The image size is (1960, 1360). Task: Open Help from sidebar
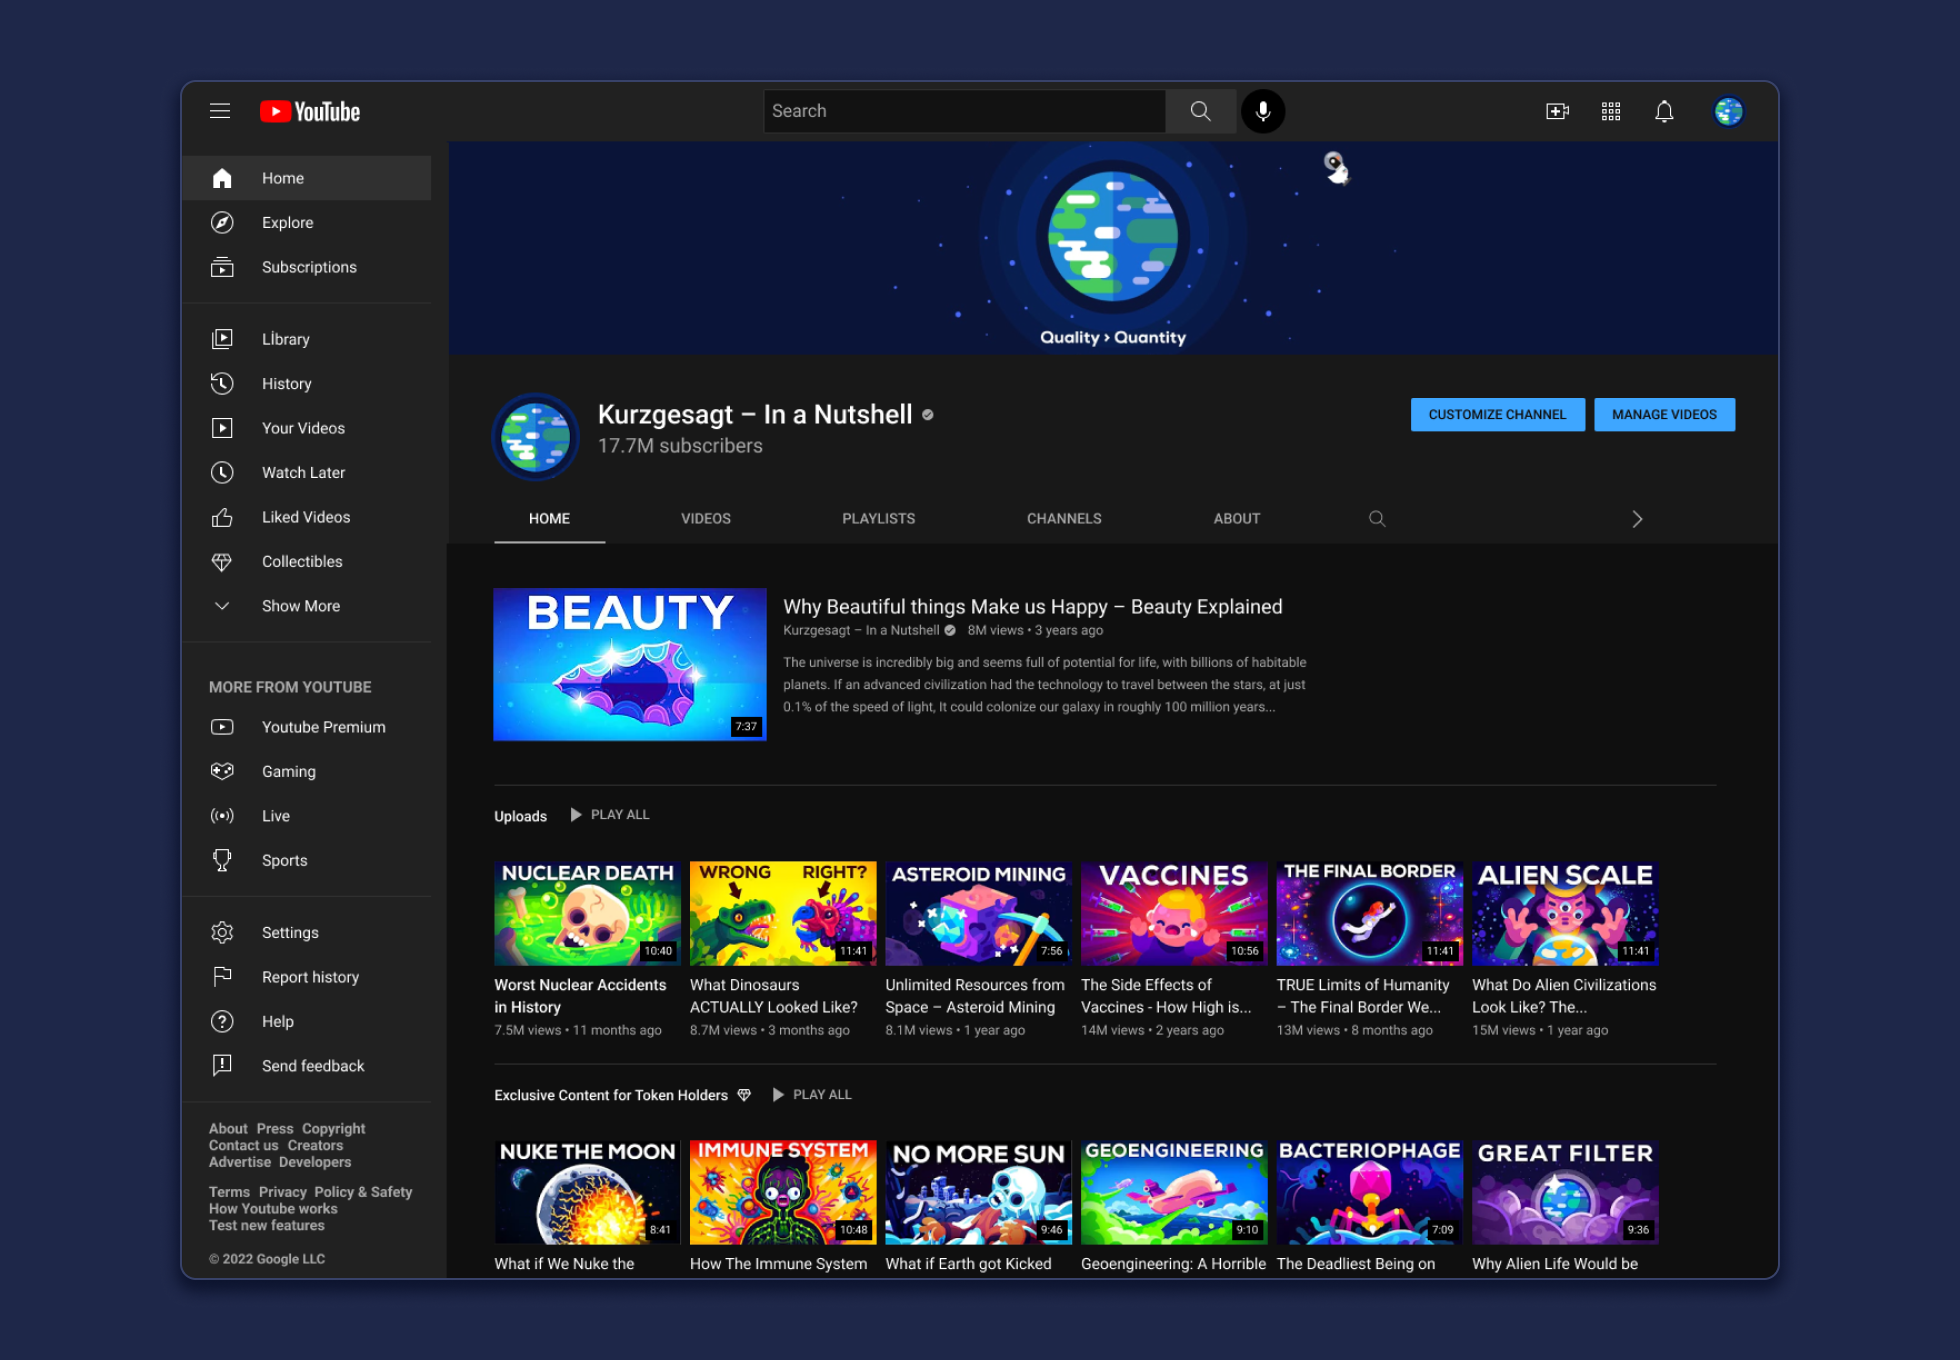coord(307,1021)
